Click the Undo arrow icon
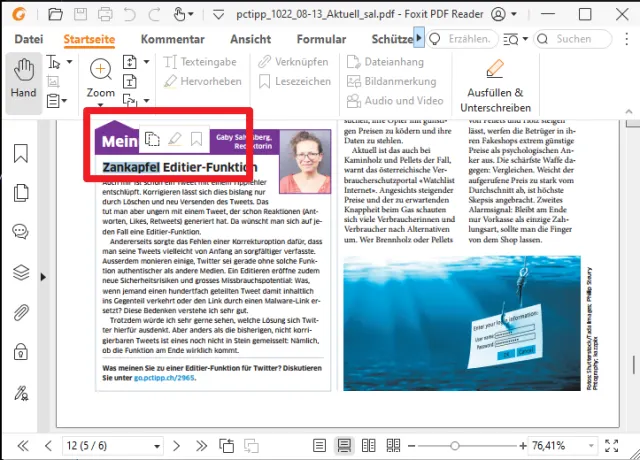Viewport: 640px width, 460px height. [x=130, y=15]
